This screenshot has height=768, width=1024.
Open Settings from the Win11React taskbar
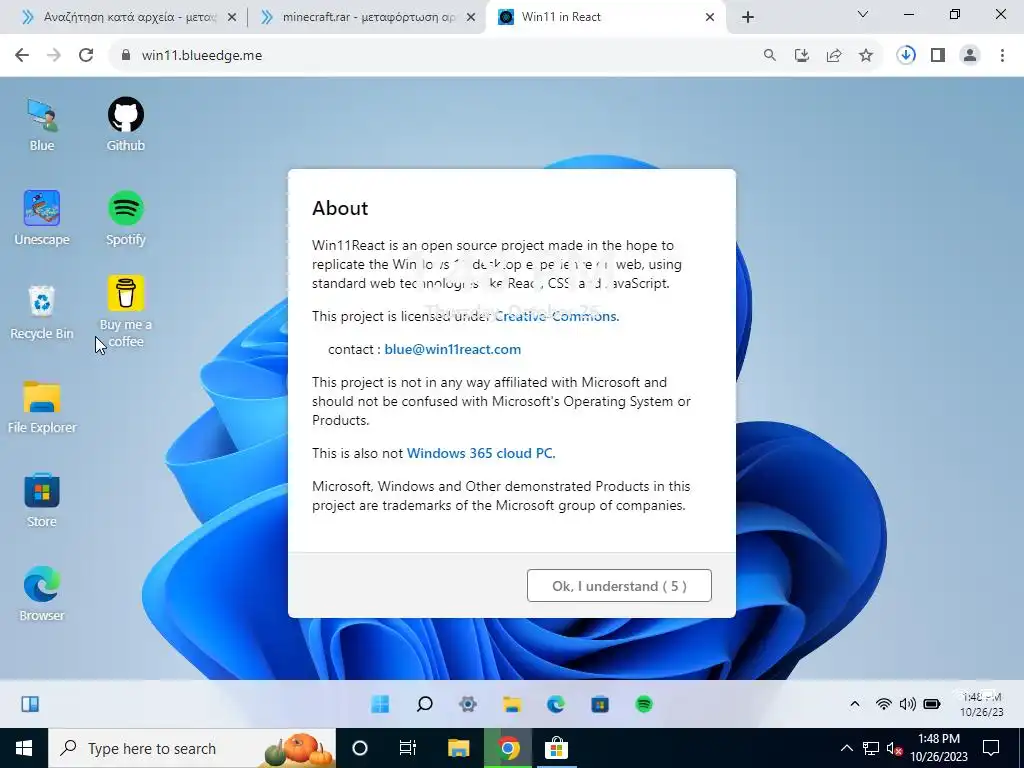point(468,704)
